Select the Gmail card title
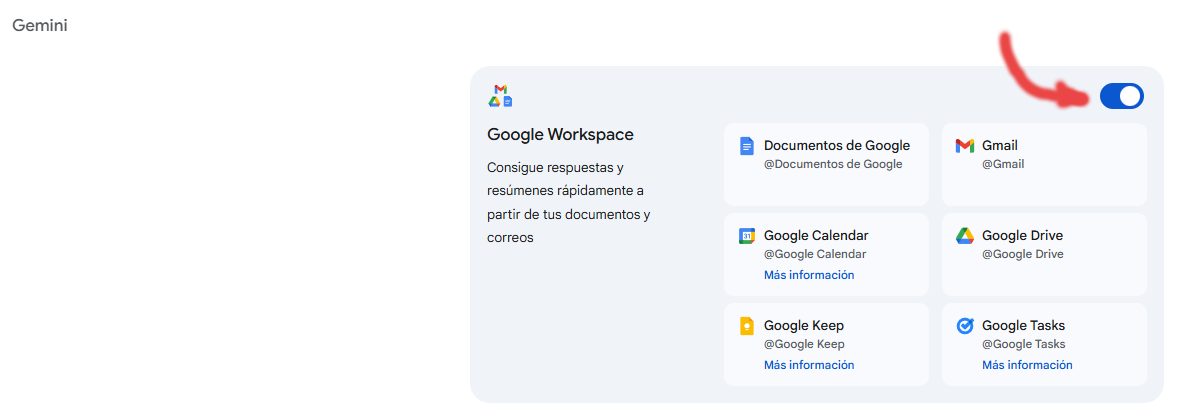 click(1000, 145)
